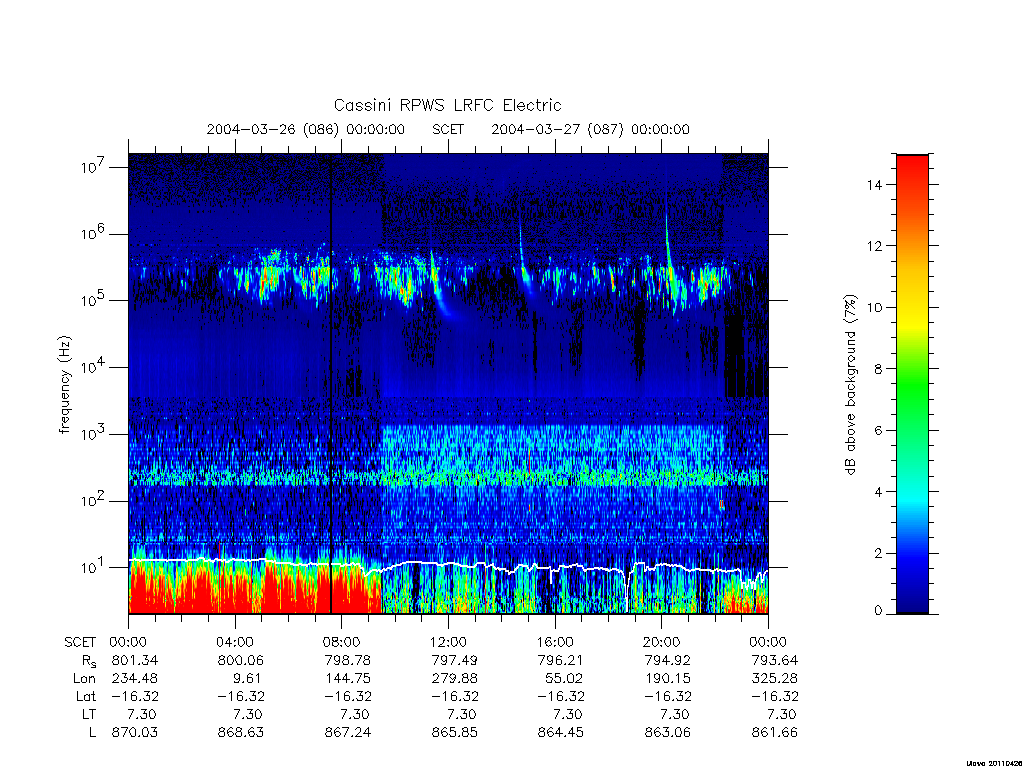Click time axis label '16:00'

click(x=554, y=642)
